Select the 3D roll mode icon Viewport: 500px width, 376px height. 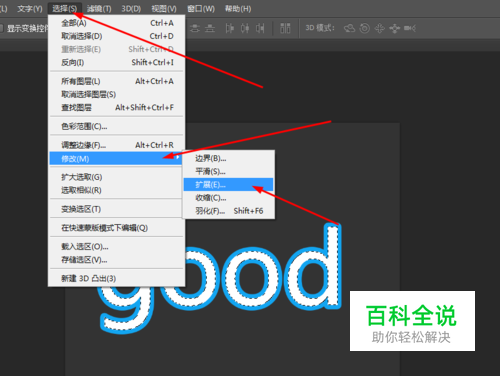(365, 29)
